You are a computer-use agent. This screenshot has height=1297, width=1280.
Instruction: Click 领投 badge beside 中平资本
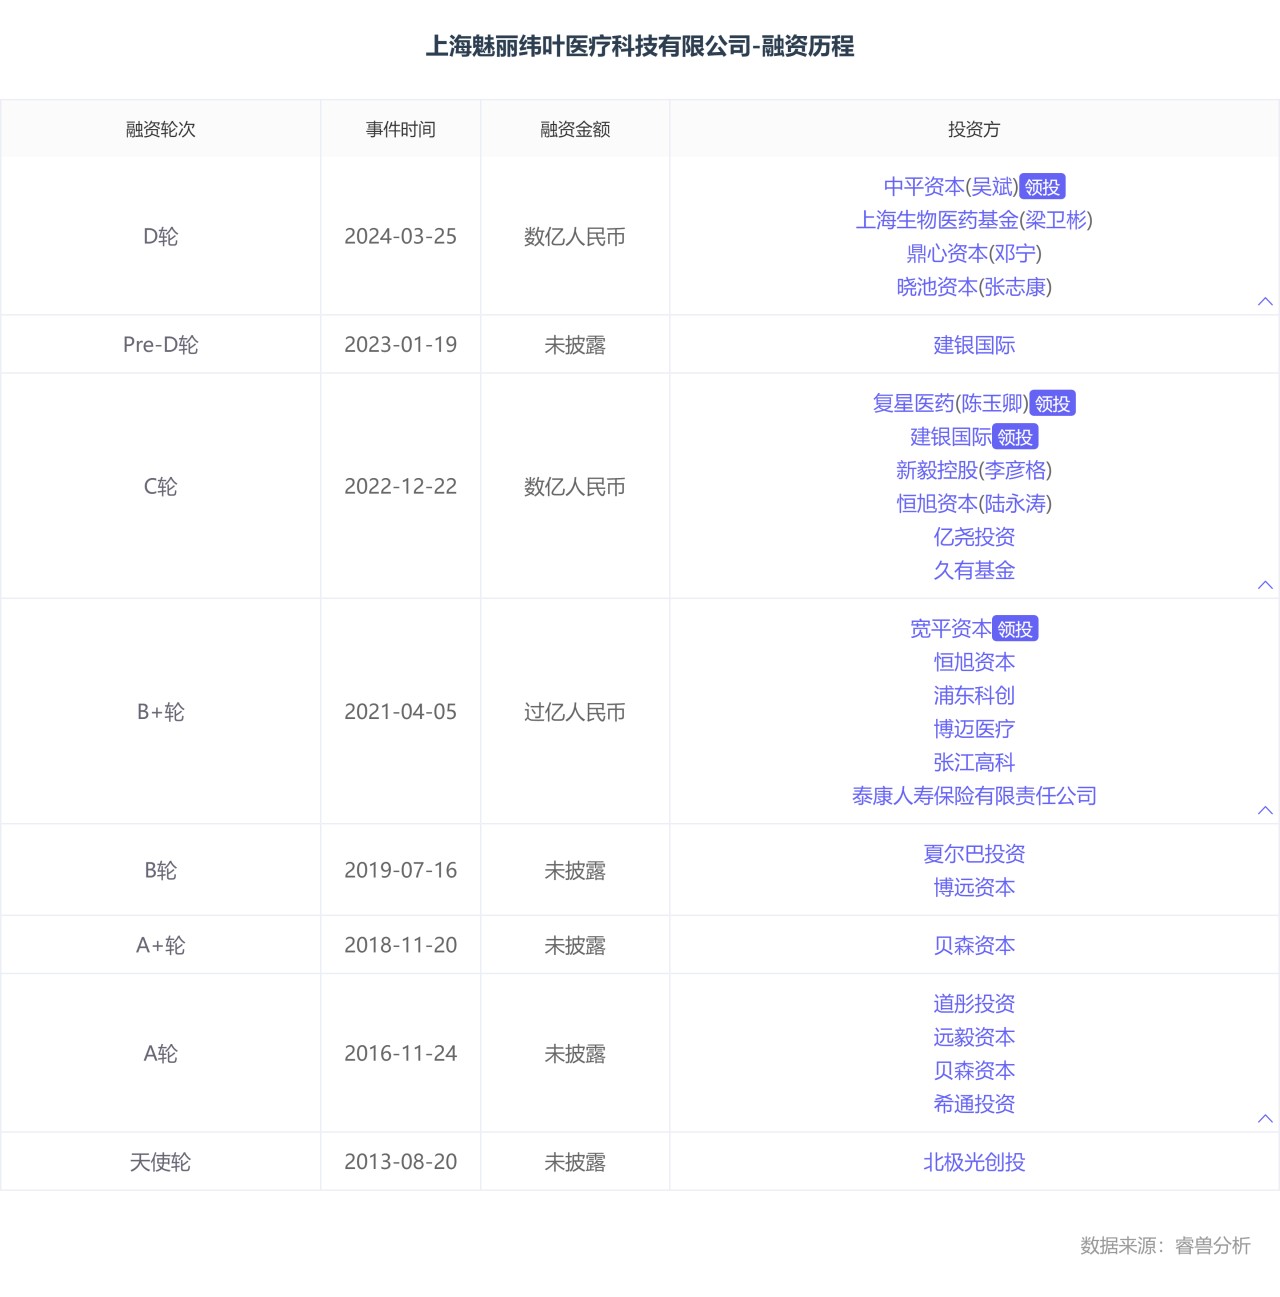1042,187
